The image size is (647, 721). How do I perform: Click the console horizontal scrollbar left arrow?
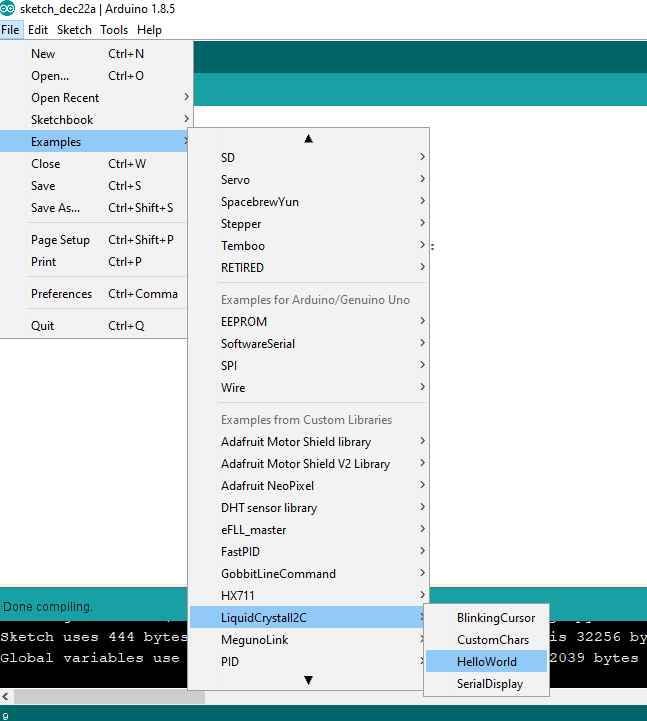click(6, 697)
